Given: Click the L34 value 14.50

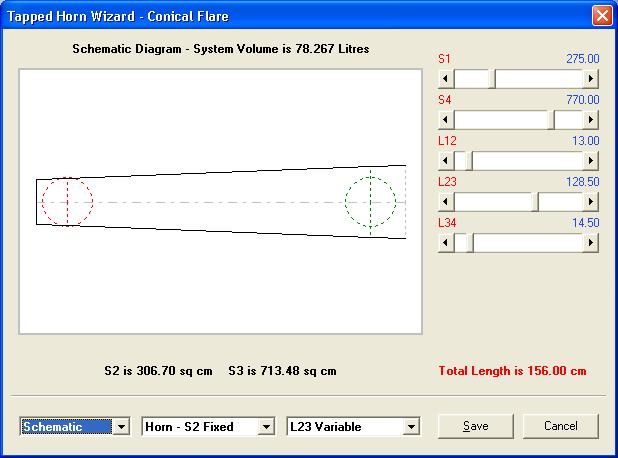Looking at the screenshot, I should click(x=585, y=223).
